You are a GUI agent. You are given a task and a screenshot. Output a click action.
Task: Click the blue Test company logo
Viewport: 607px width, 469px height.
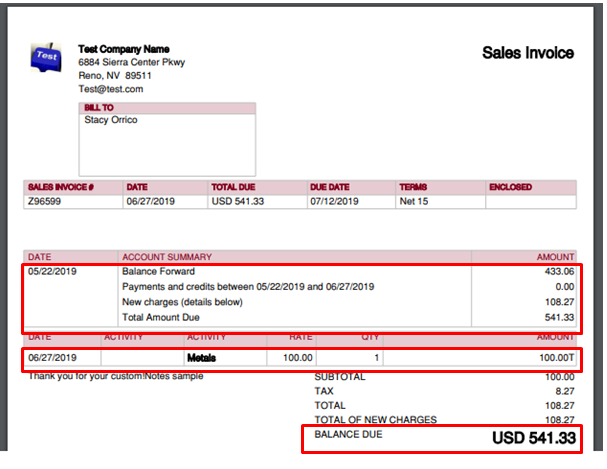pyautogui.click(x=46, y=57)
